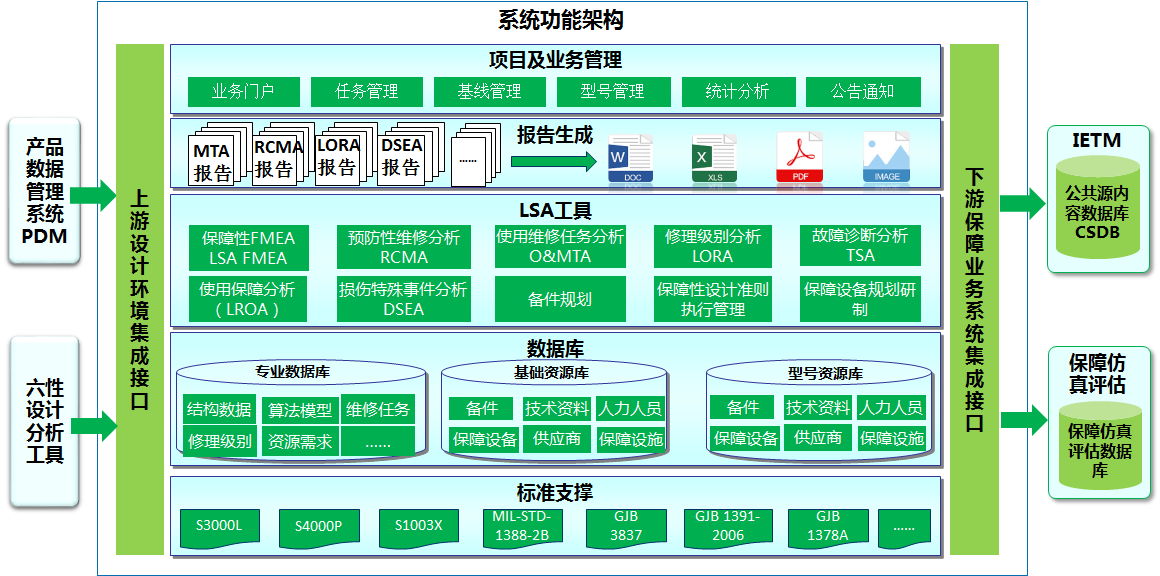
Task: Click the arrow from 六性设计分析工具
Action: click(93, 425)
